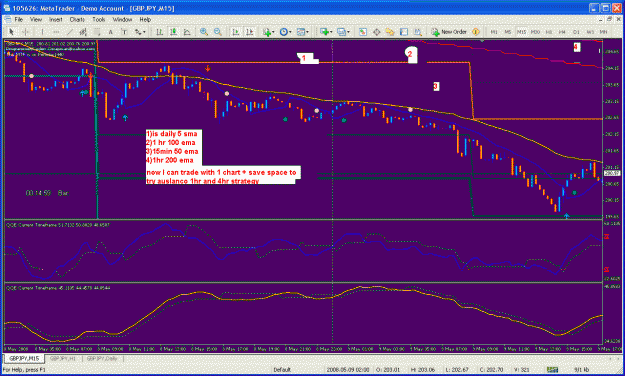
Task: Toggle the Data Window panel
Action: point(376,32)
